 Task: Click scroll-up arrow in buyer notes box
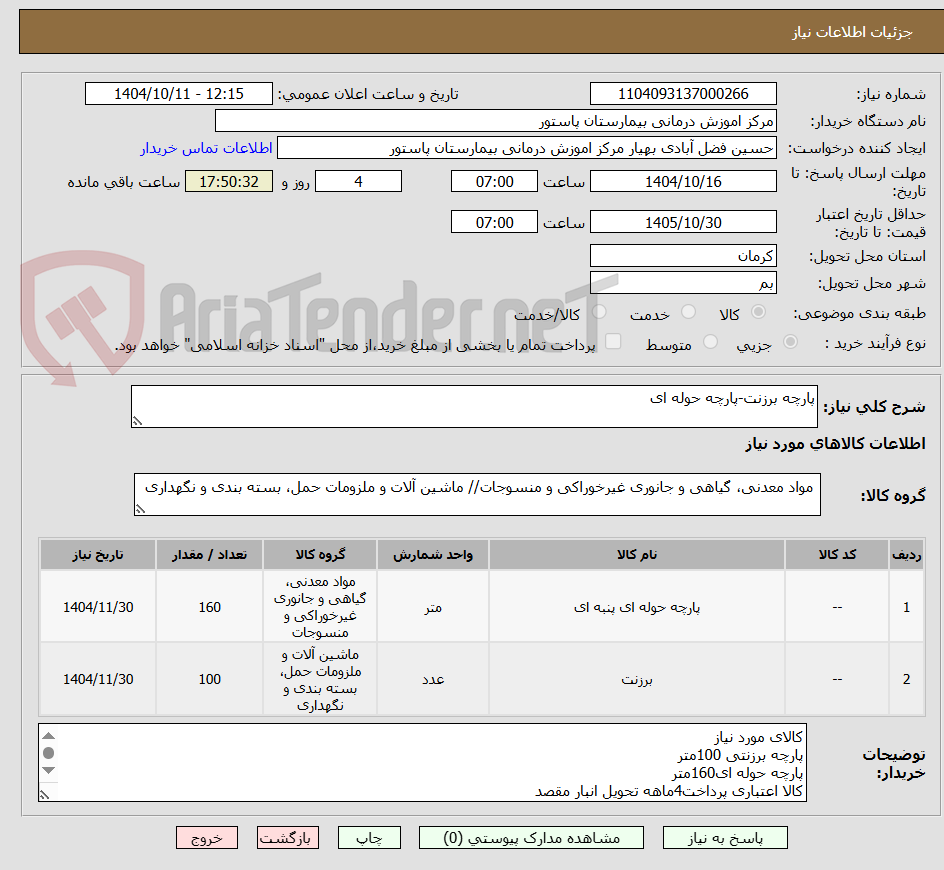tap(49, 736)
